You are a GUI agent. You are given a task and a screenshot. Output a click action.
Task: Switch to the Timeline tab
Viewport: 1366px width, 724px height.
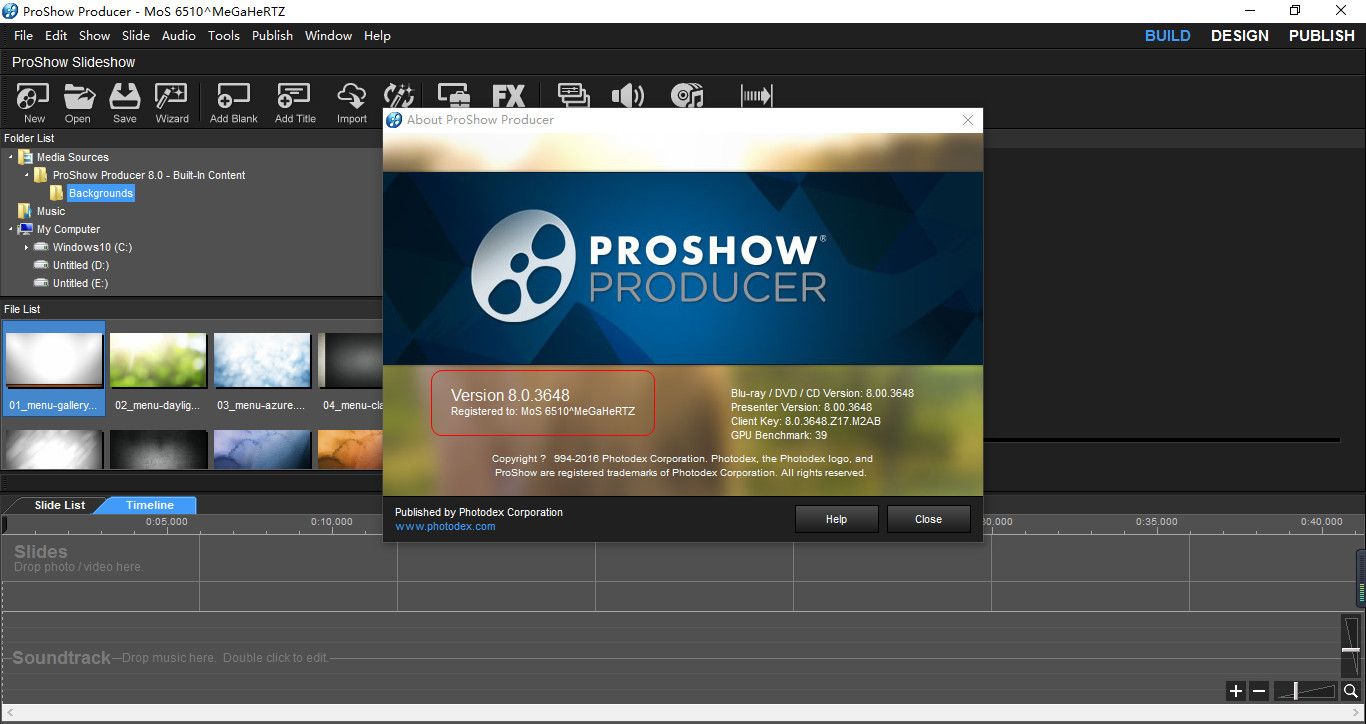click(149, 505)
